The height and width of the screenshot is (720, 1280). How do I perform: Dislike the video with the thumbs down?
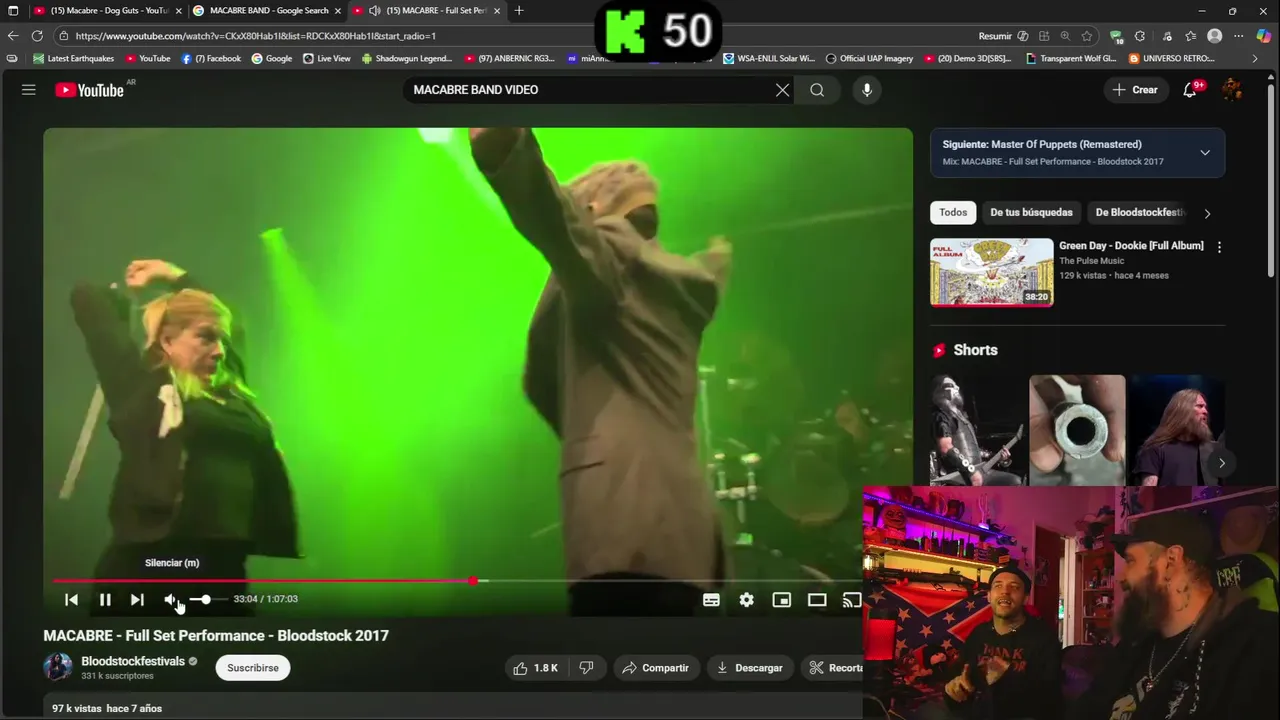click(x=587, y=668)
